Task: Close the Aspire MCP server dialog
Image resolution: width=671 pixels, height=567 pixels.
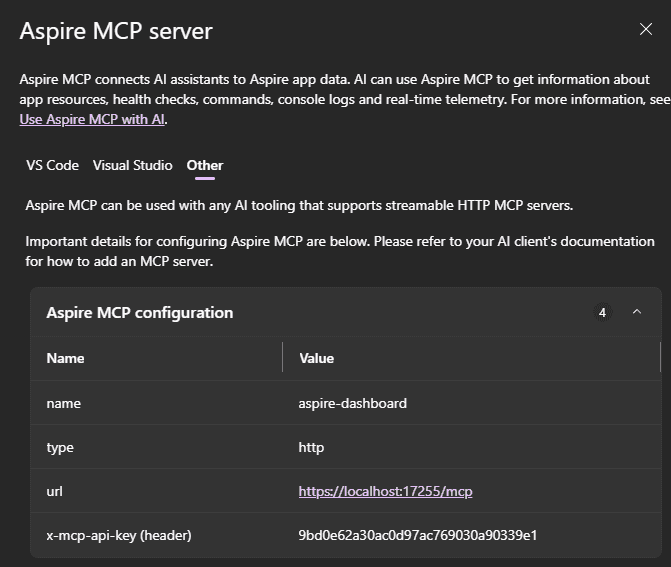Action: tap(645, 30)
